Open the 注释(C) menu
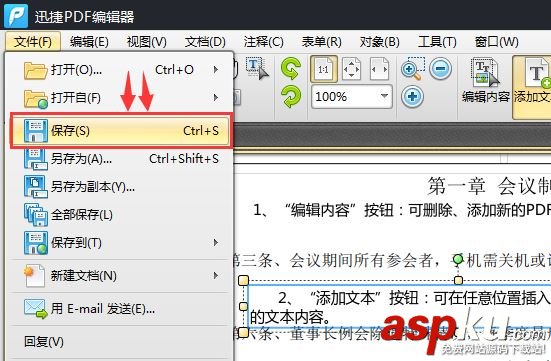The height and width of the screenshot is (361, 551). [263, 42]
